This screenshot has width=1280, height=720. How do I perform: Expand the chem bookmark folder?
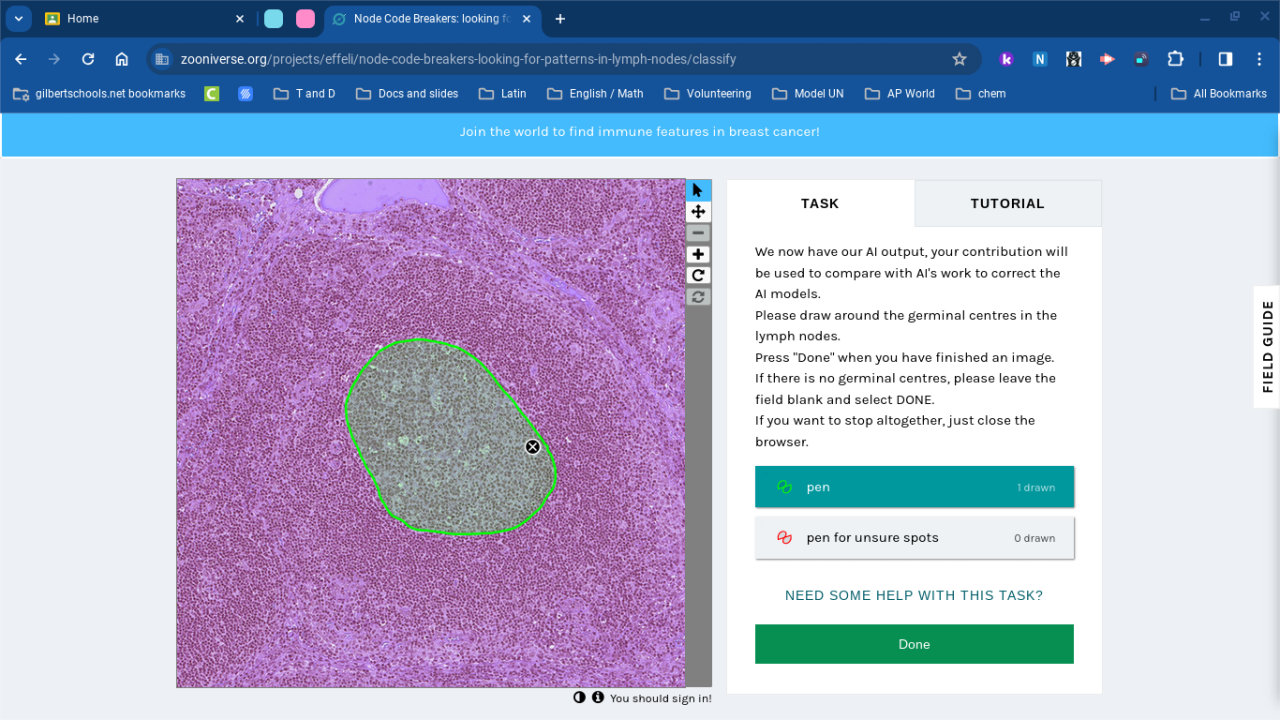pyautogui.click(x=981, y=94)
